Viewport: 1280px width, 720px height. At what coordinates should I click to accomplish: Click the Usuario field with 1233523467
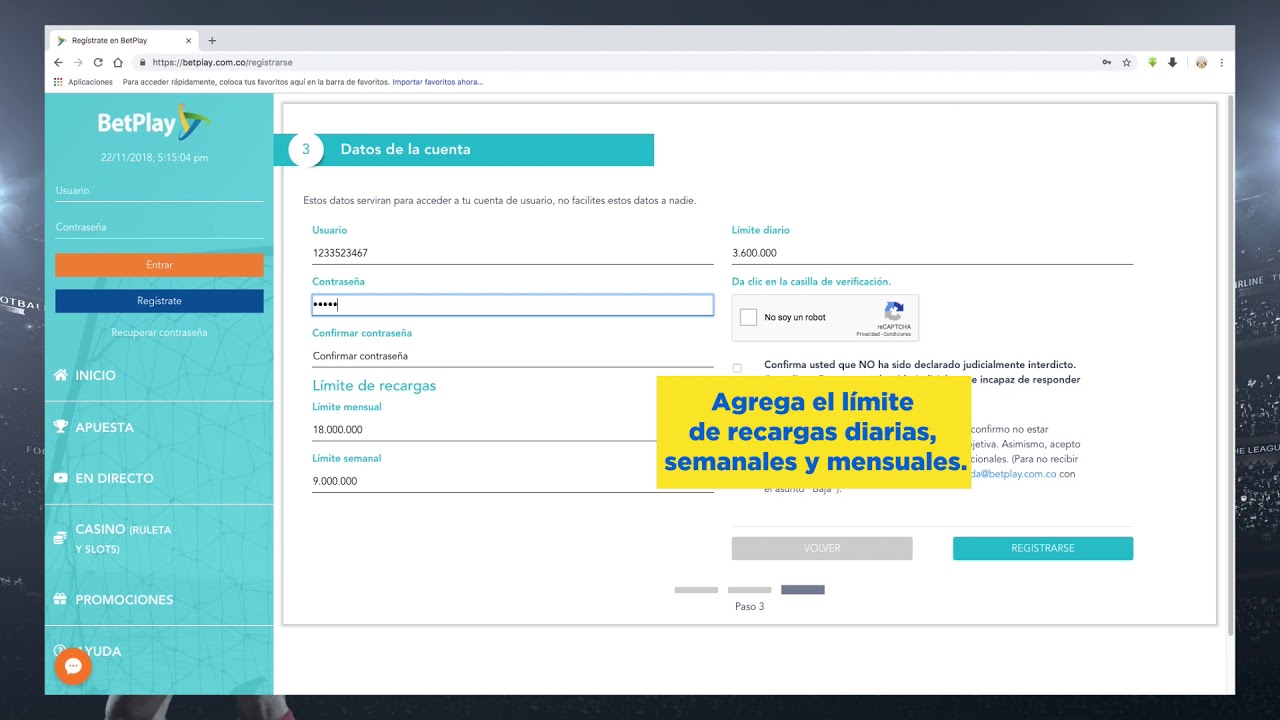tap(512, 253)
